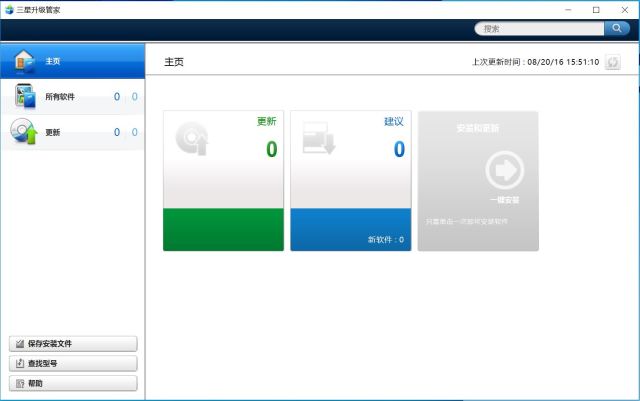Click the disc upload icon in 更新 card
This screenshot has width=640, height=401.
[x=192, y=138]
